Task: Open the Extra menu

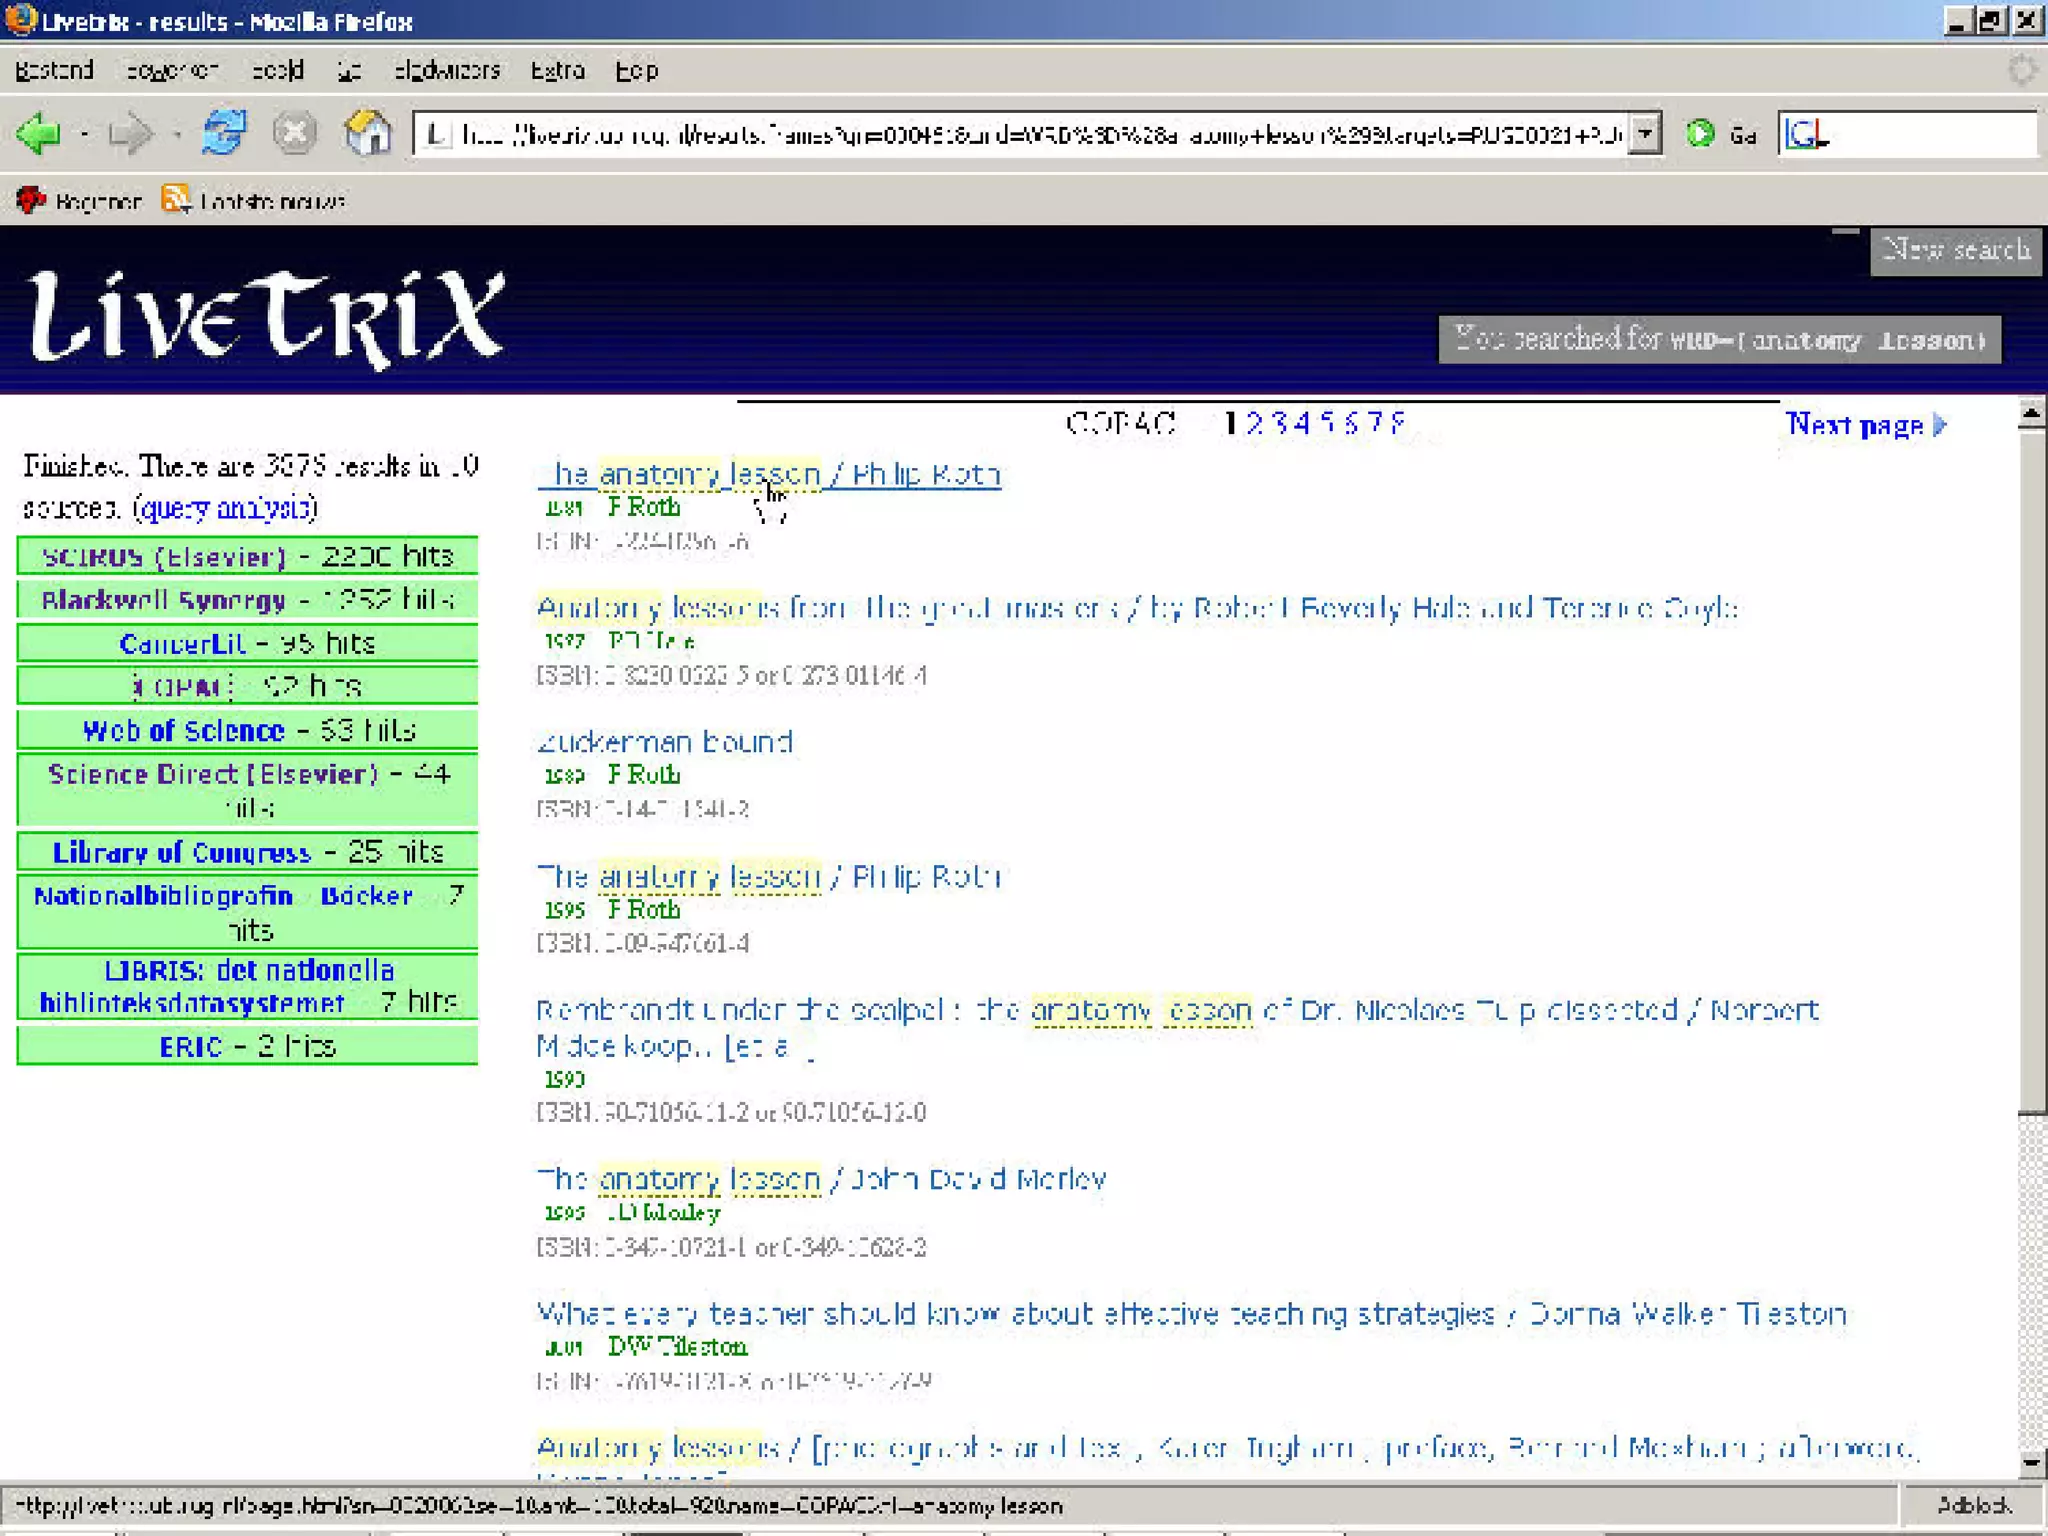Action: tap(557, 71)
